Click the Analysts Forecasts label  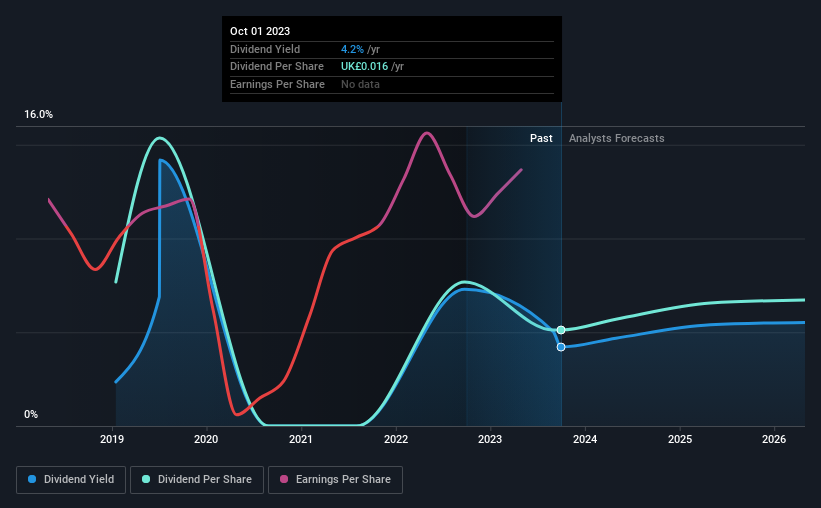[616, 138]
